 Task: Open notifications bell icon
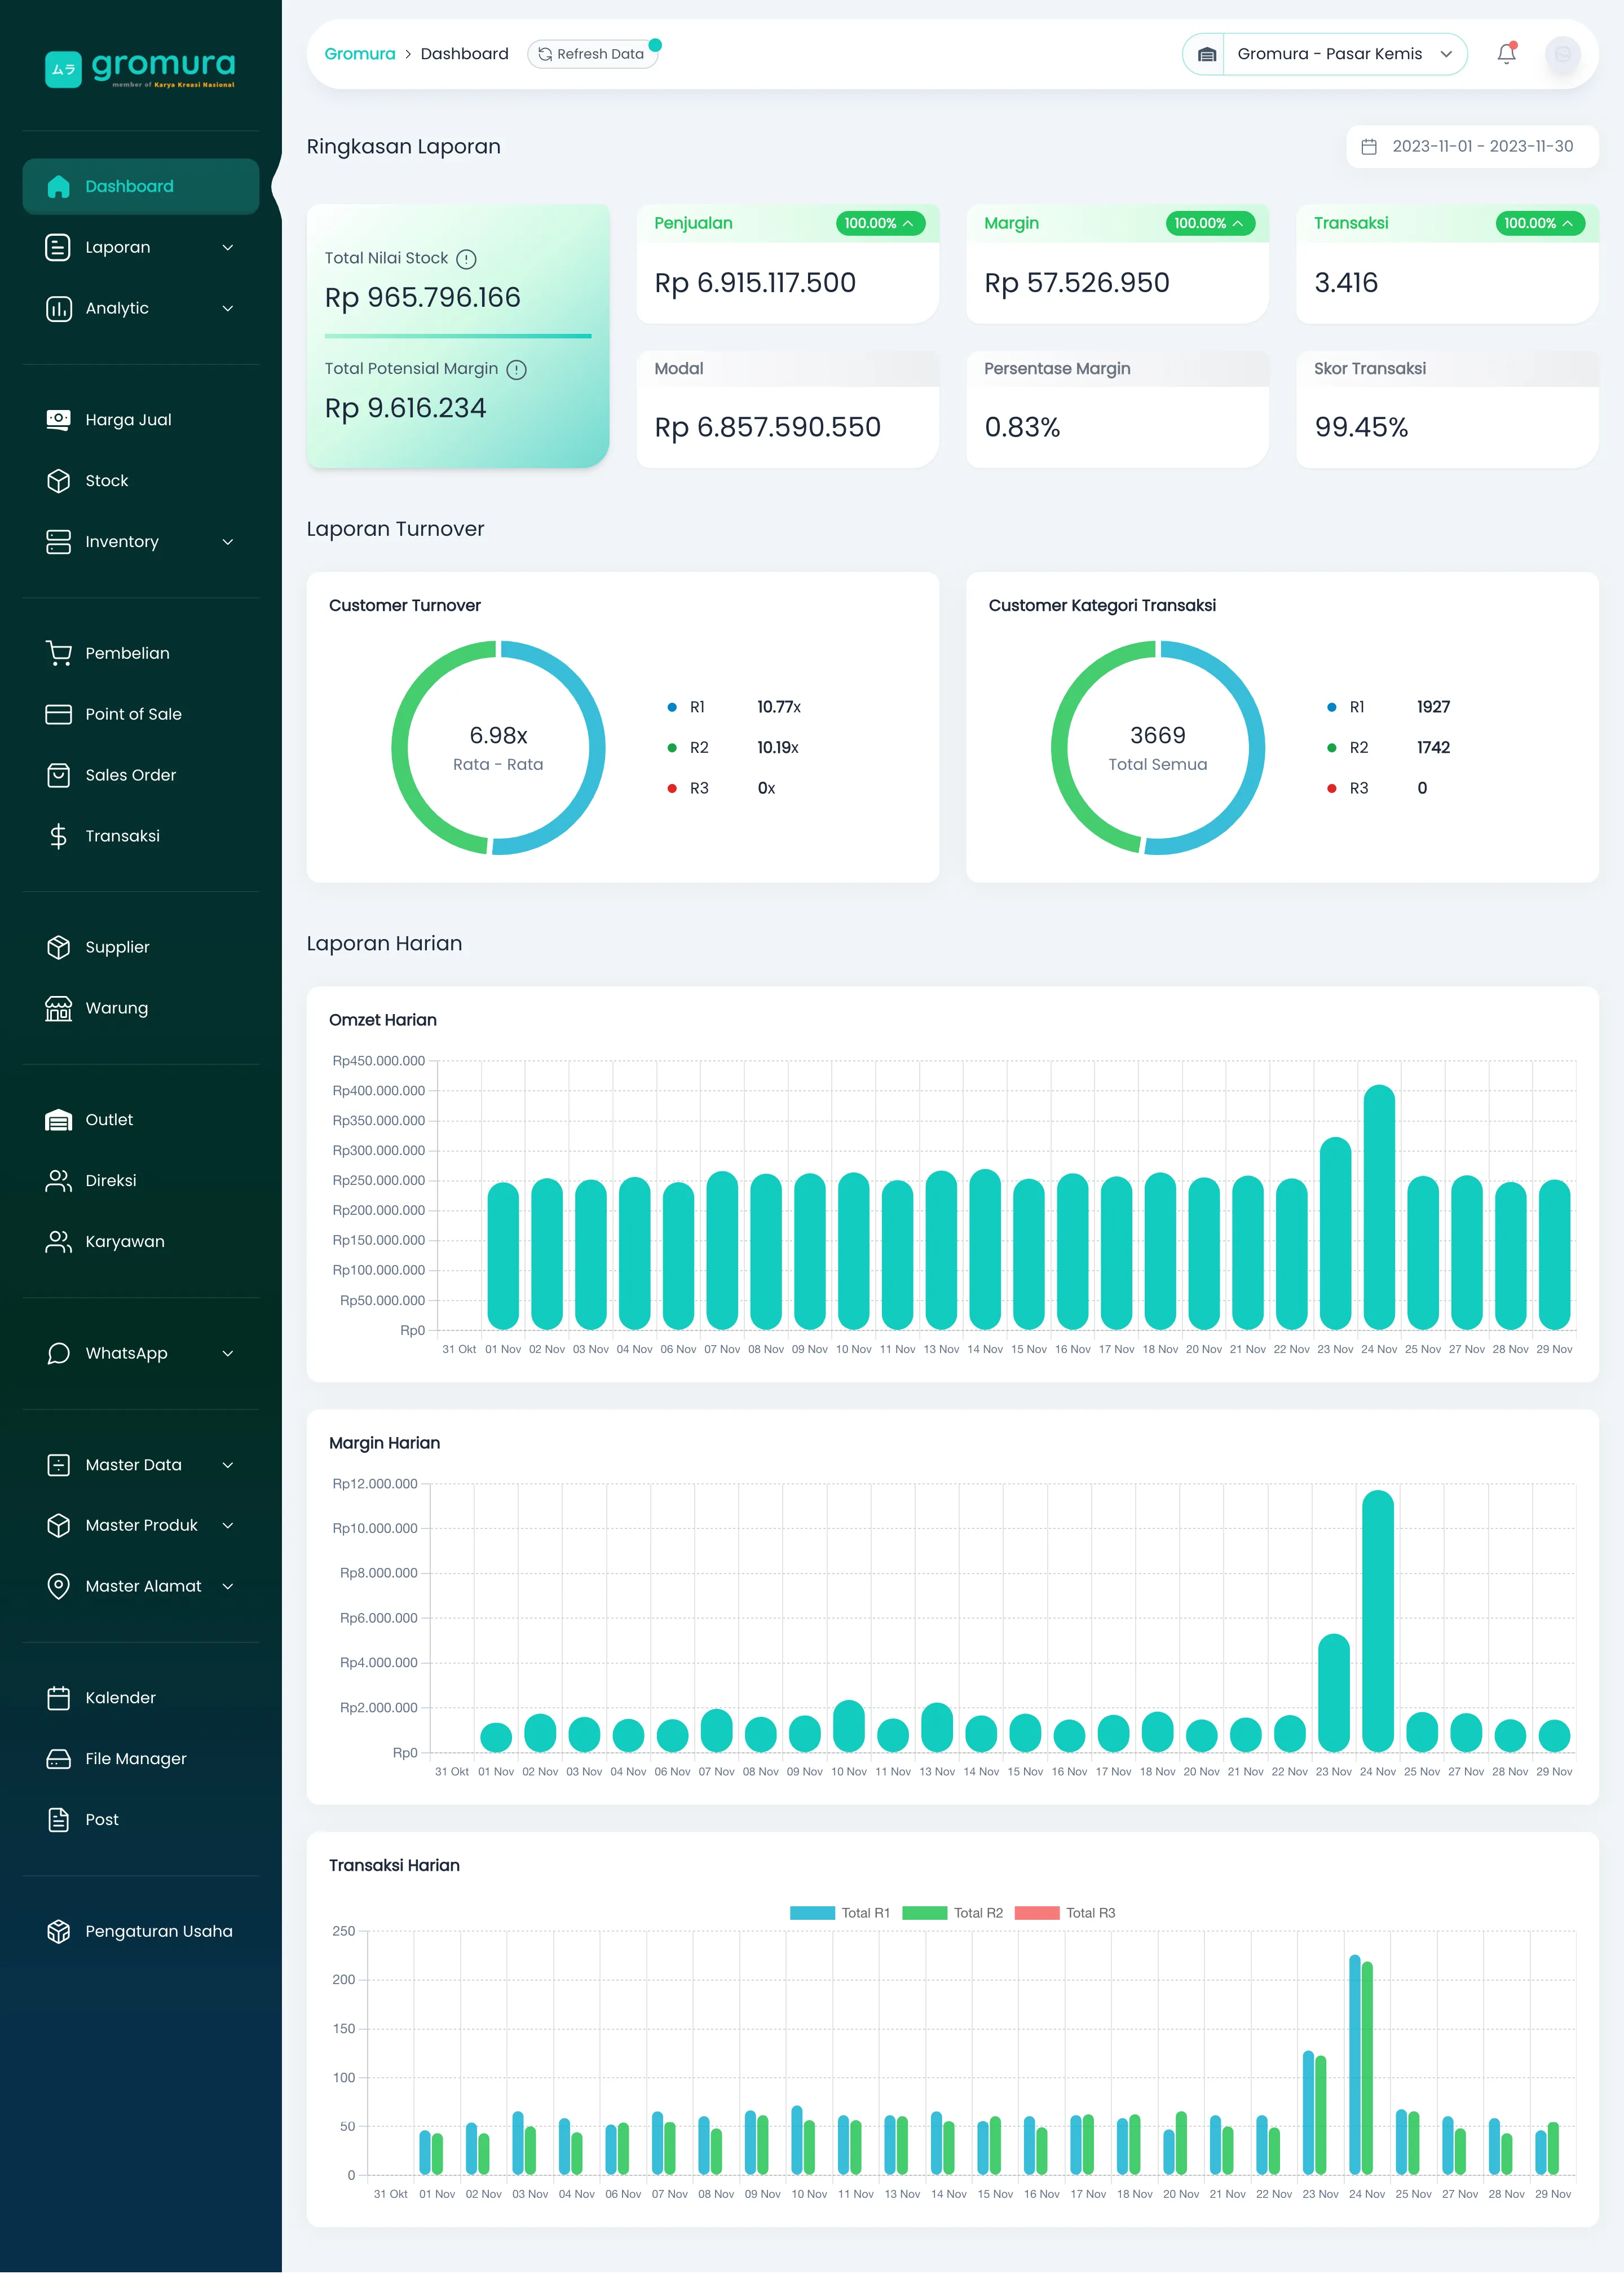tap(1507, 54)
